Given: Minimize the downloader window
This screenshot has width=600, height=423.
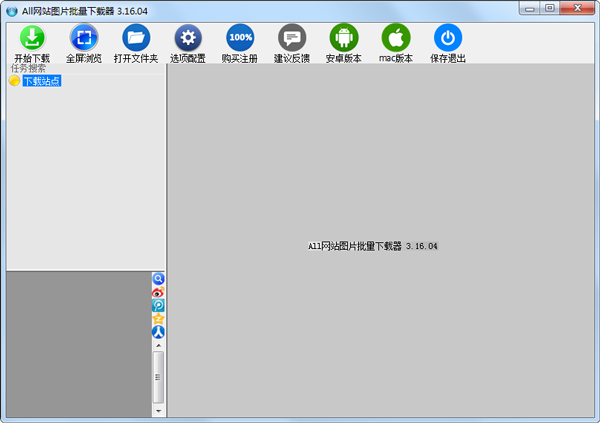Looking at the screenshot, I should coord(530,8).
